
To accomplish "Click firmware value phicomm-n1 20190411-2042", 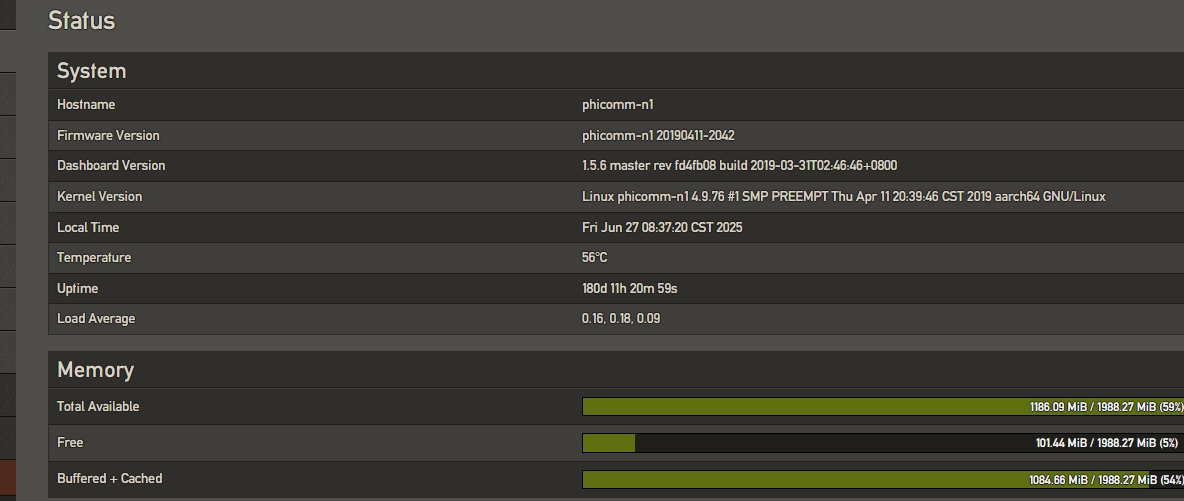I will click(658, 135).
